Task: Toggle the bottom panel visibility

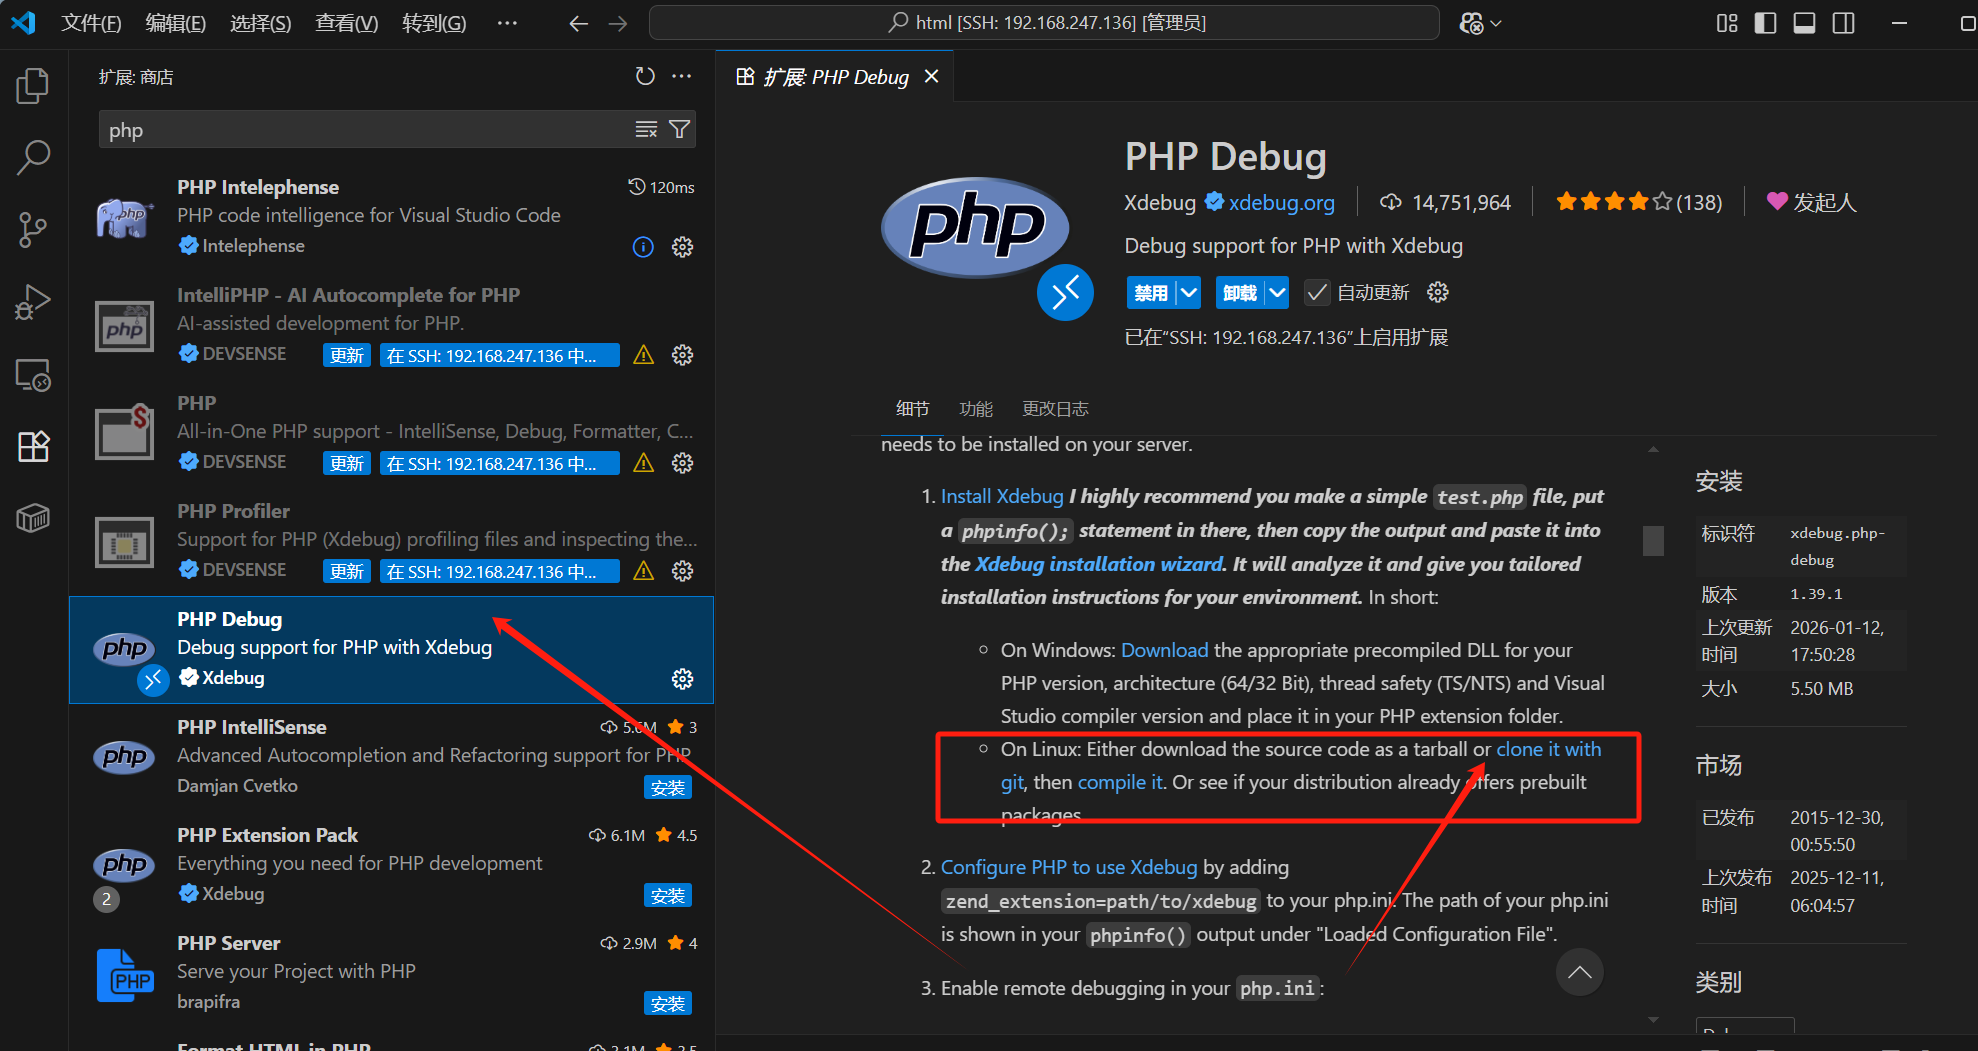Action: tap(1805, 23)
